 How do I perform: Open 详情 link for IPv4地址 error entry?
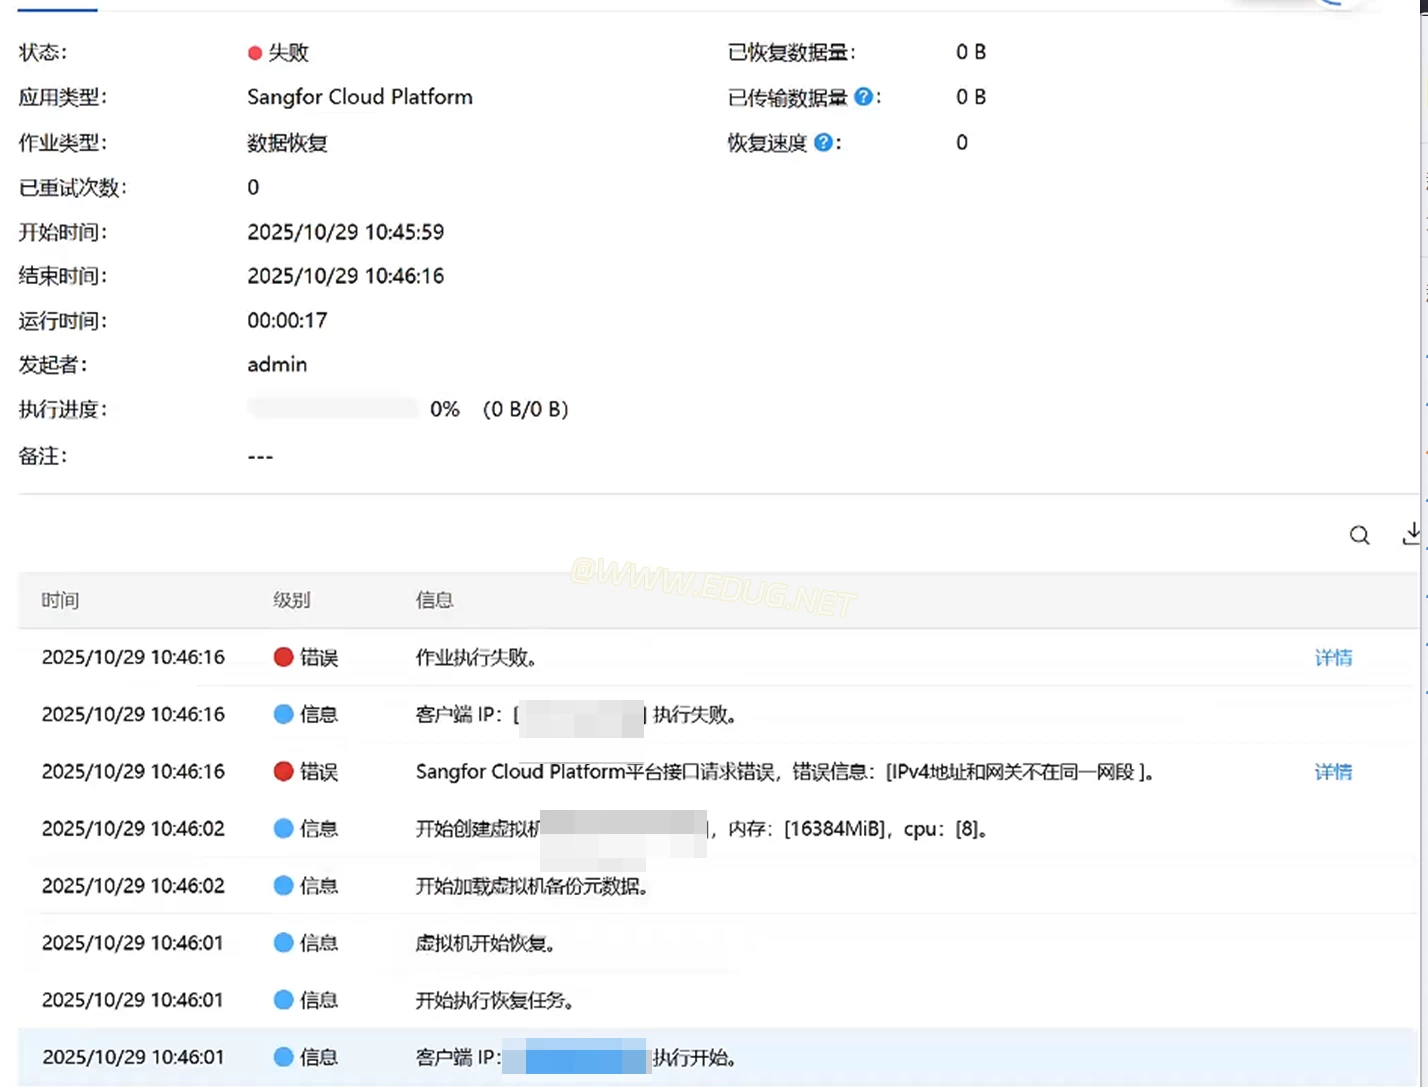(1333, 771)
